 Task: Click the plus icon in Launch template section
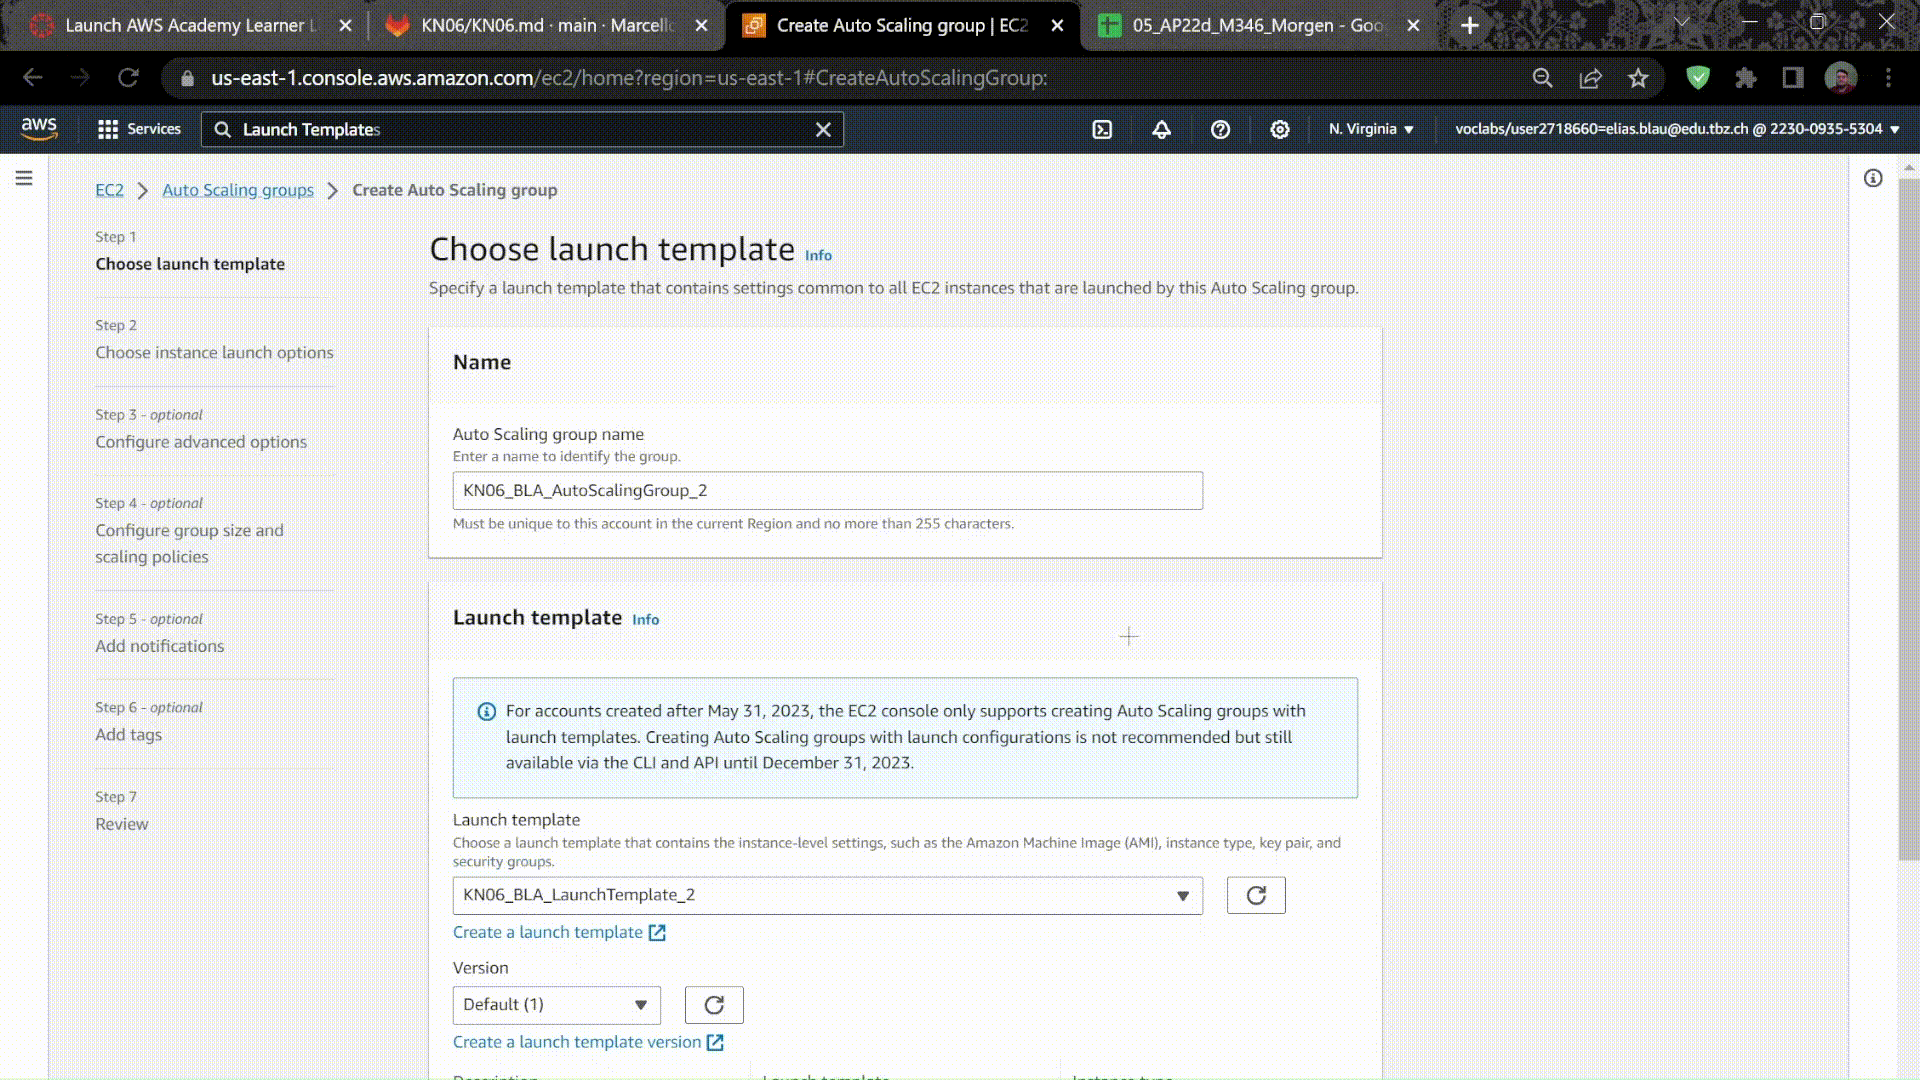[1129, 634]
